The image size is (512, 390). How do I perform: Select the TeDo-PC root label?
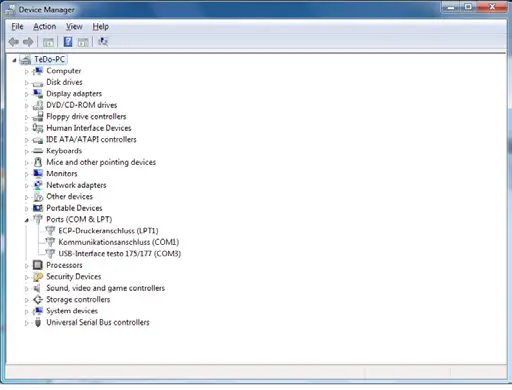pos(50,59)
